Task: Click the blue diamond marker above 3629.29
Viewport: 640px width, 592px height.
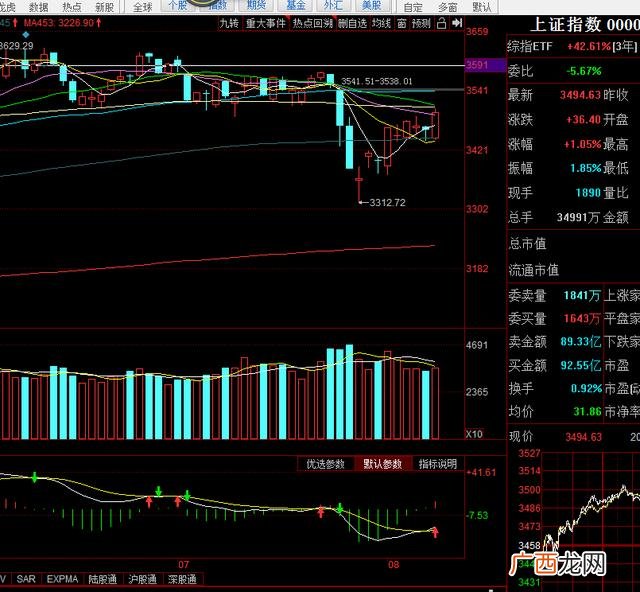Action: point(25,36)
